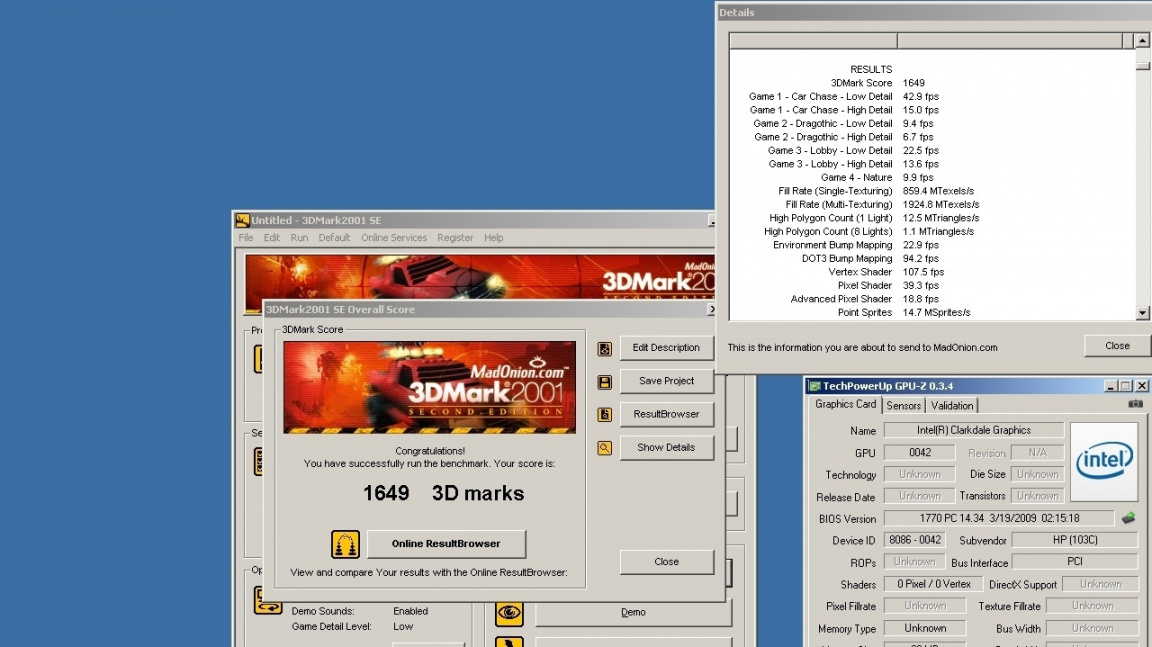Click the Game 4 - Nature result row
The width and height of the screenshot is (1152, 647).
click(876, 178)
